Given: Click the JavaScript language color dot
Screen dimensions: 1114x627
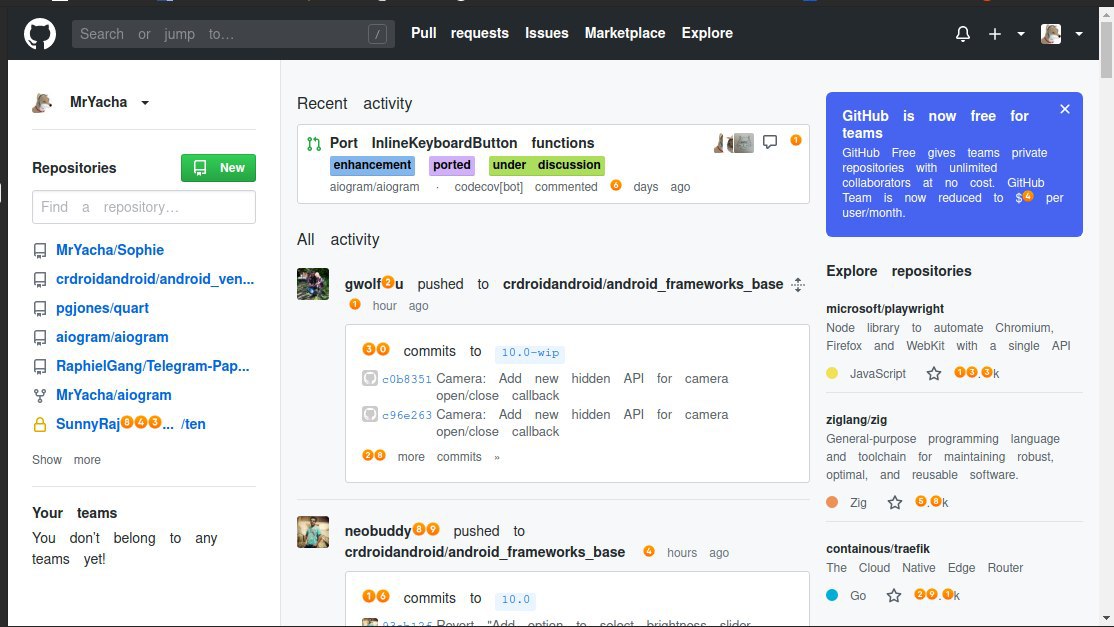Looking at the screenshot, I should click(832, 374).
